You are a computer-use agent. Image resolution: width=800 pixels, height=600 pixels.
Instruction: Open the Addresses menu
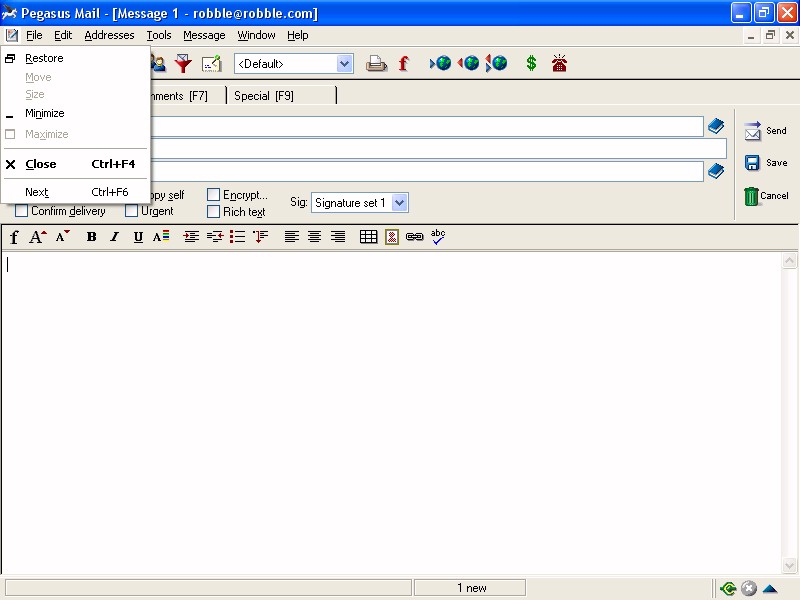[109, 35]
